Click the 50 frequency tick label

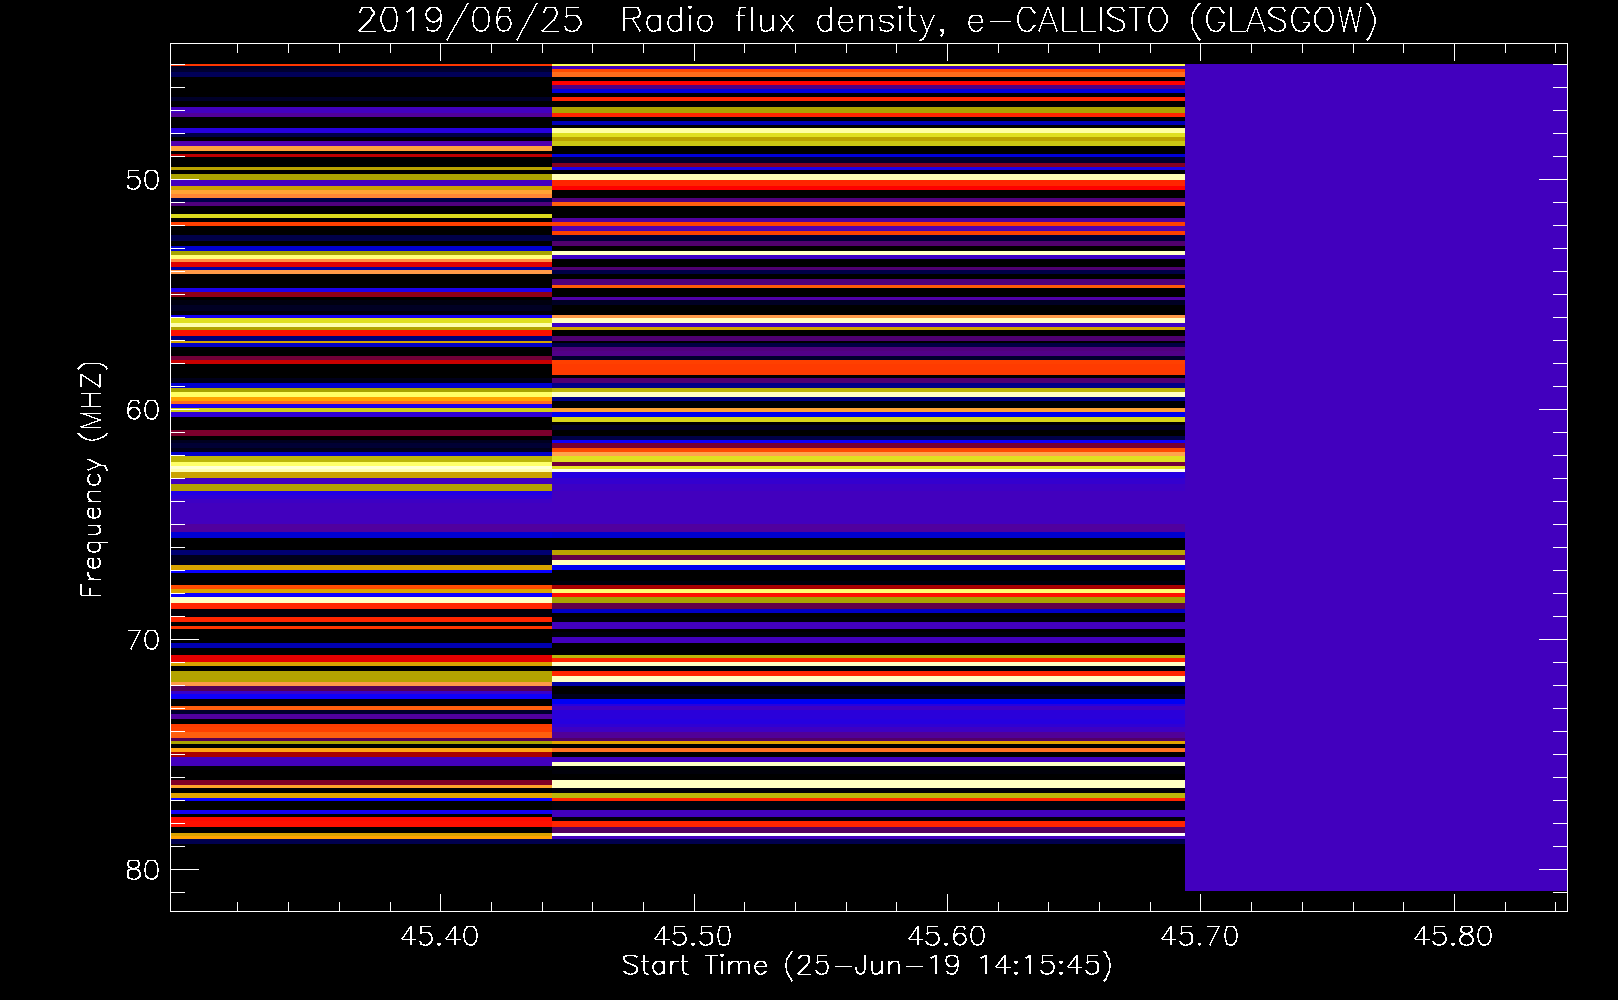[x=143, y=180]
